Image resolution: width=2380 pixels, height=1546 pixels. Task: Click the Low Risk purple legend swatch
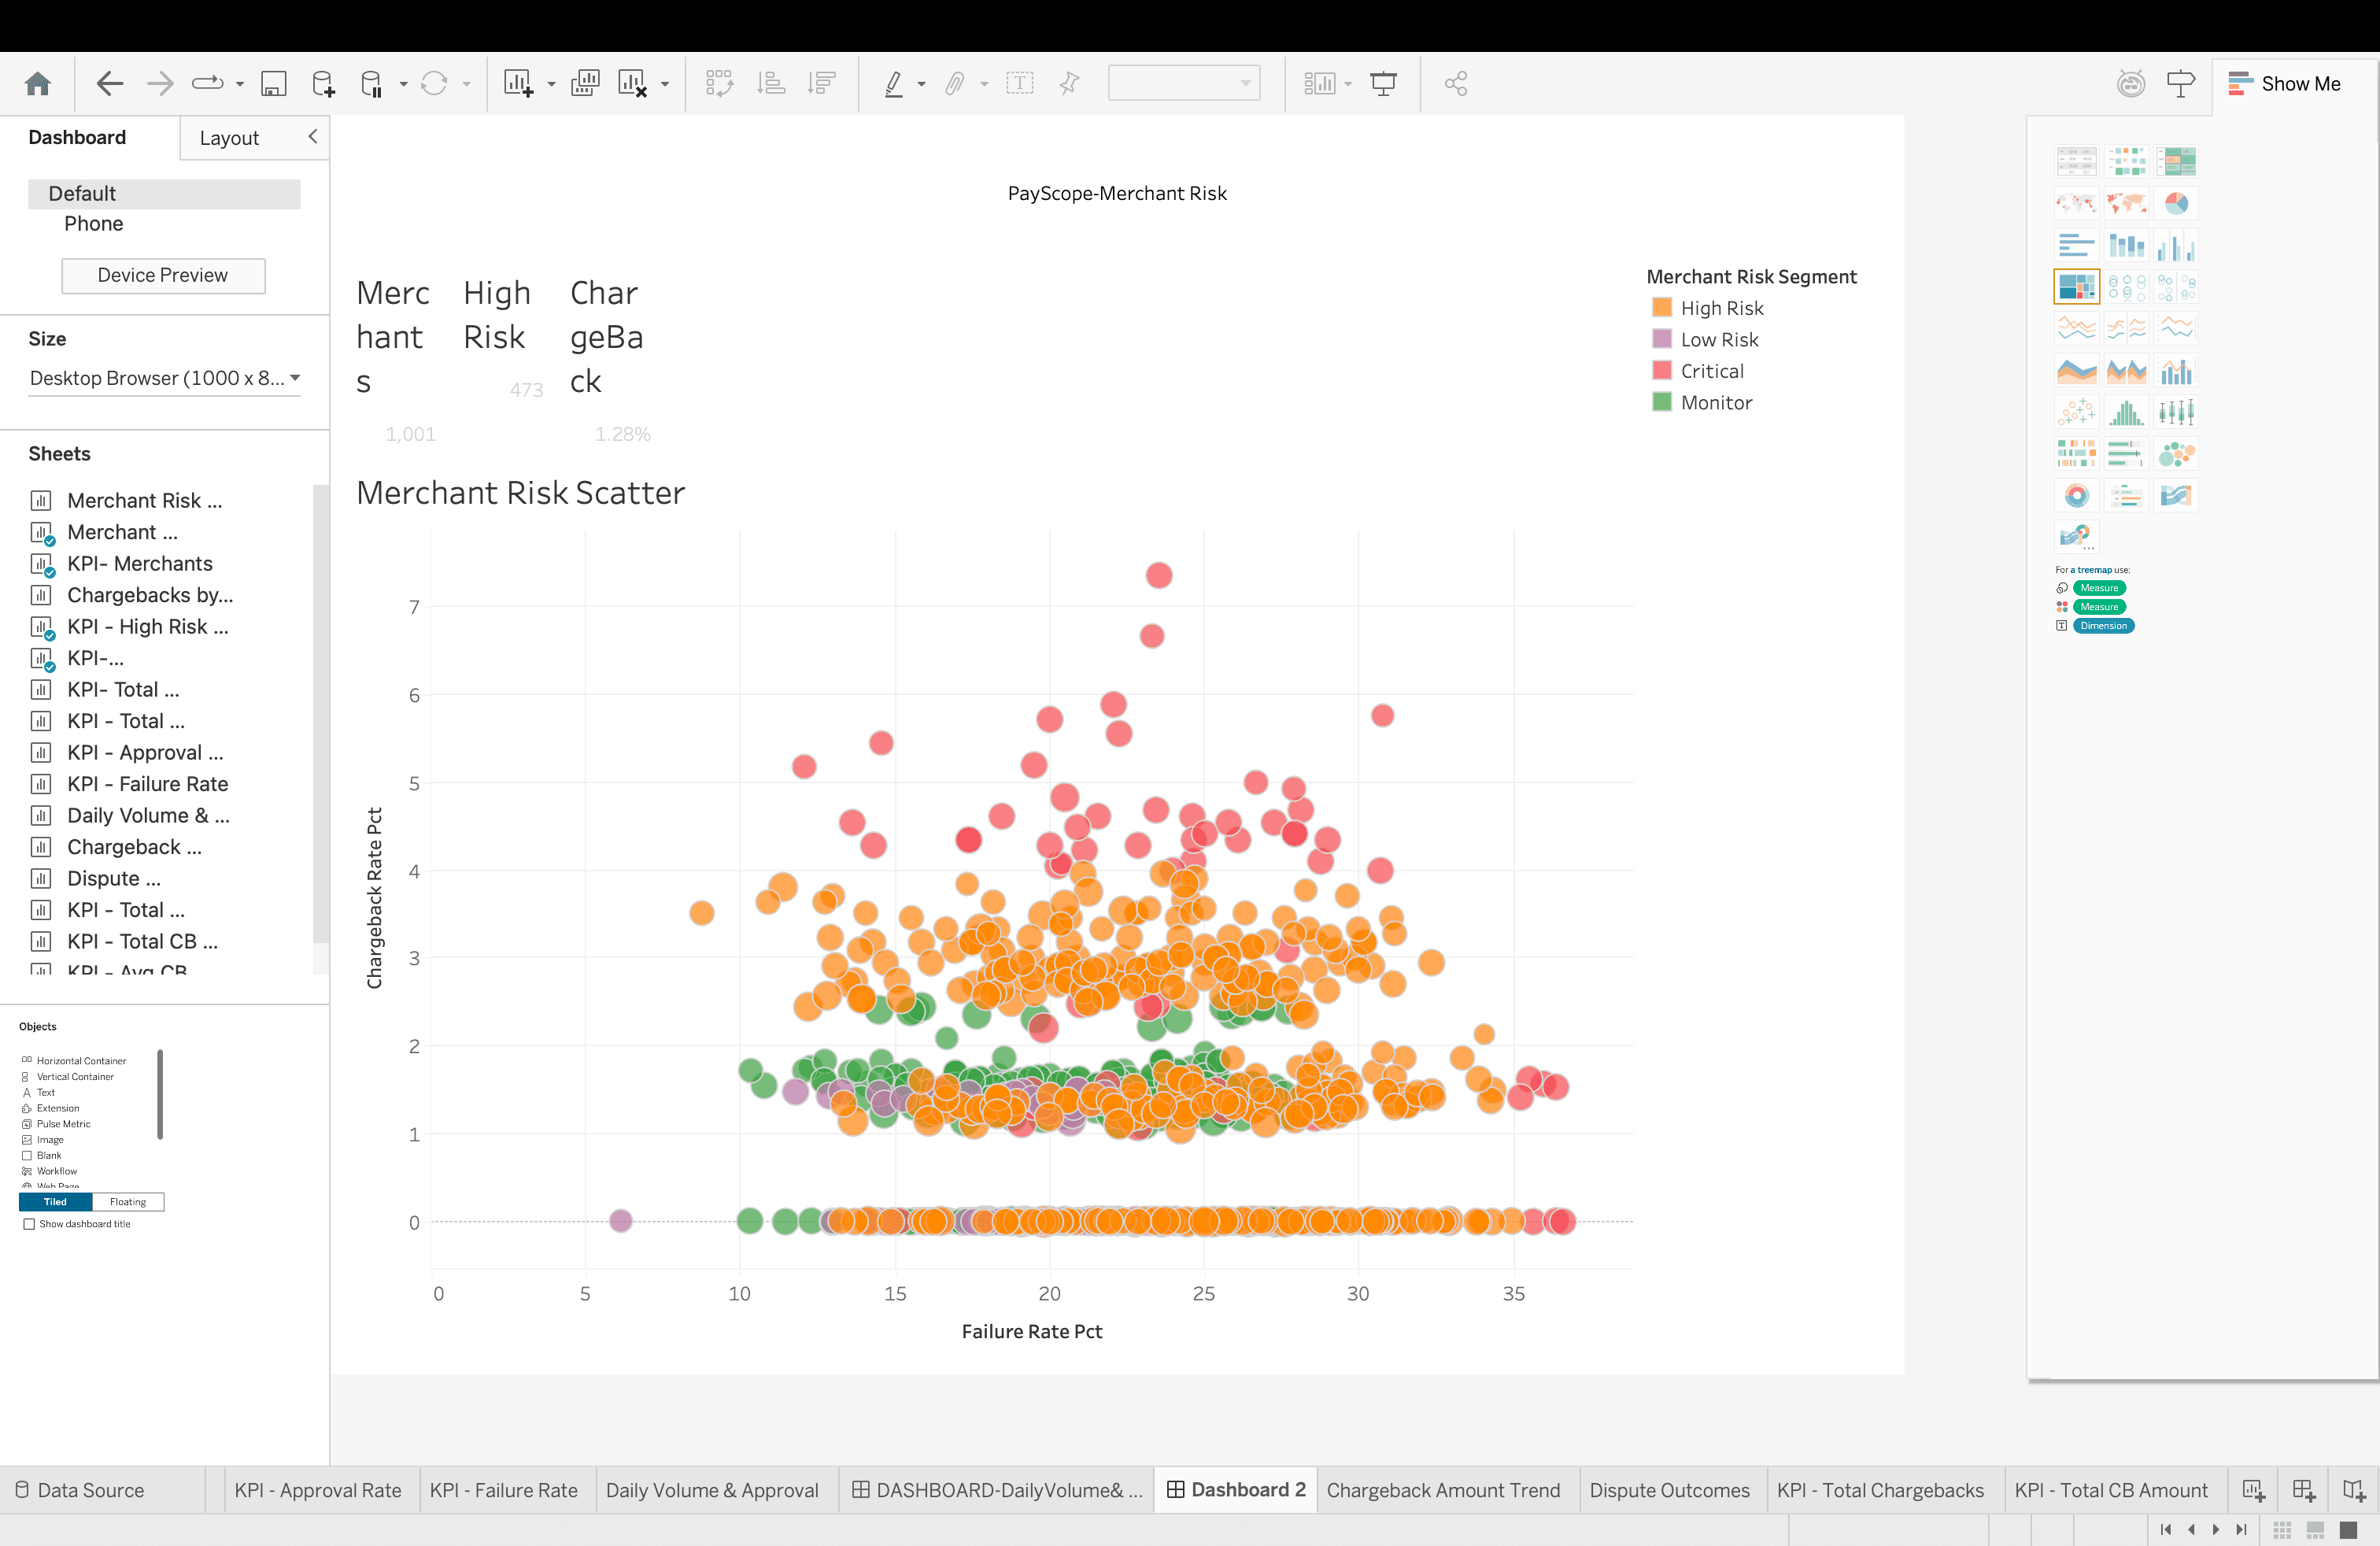[x=1662, y=339]
